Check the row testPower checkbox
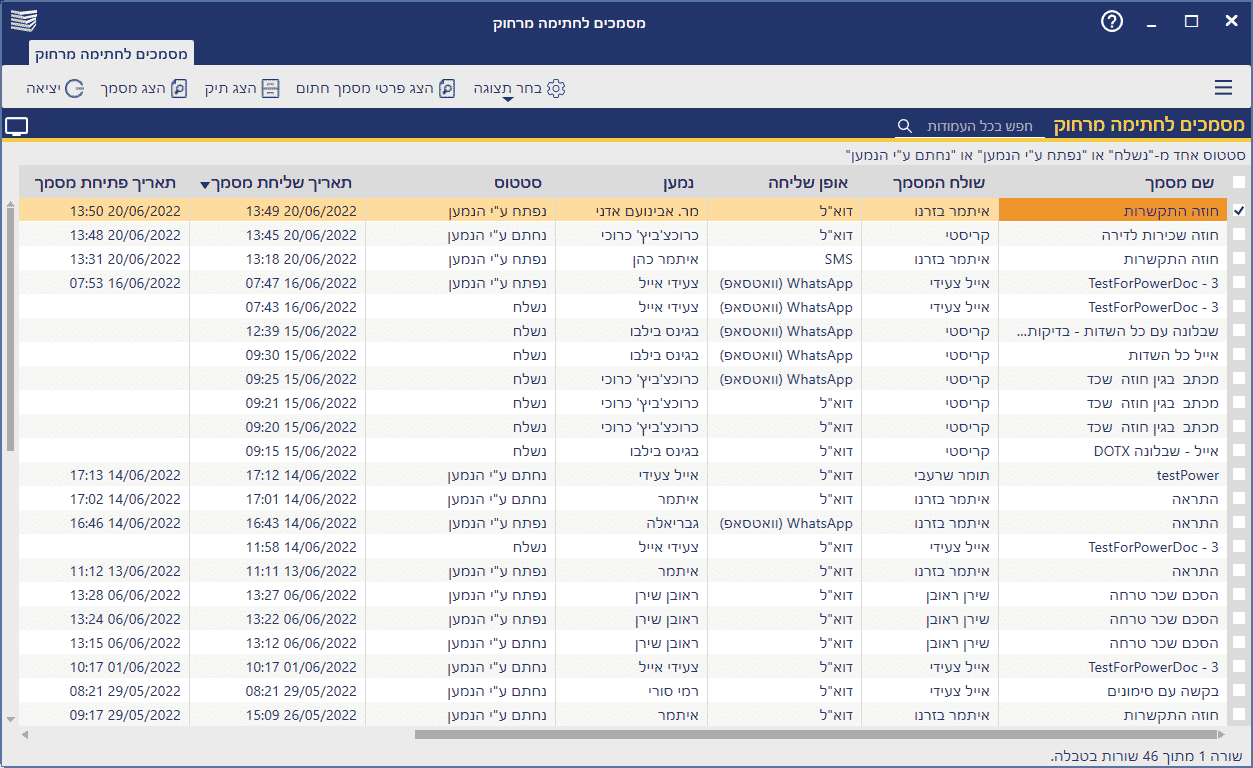Screen dimensions: 1253x768 click(1239, 475)
